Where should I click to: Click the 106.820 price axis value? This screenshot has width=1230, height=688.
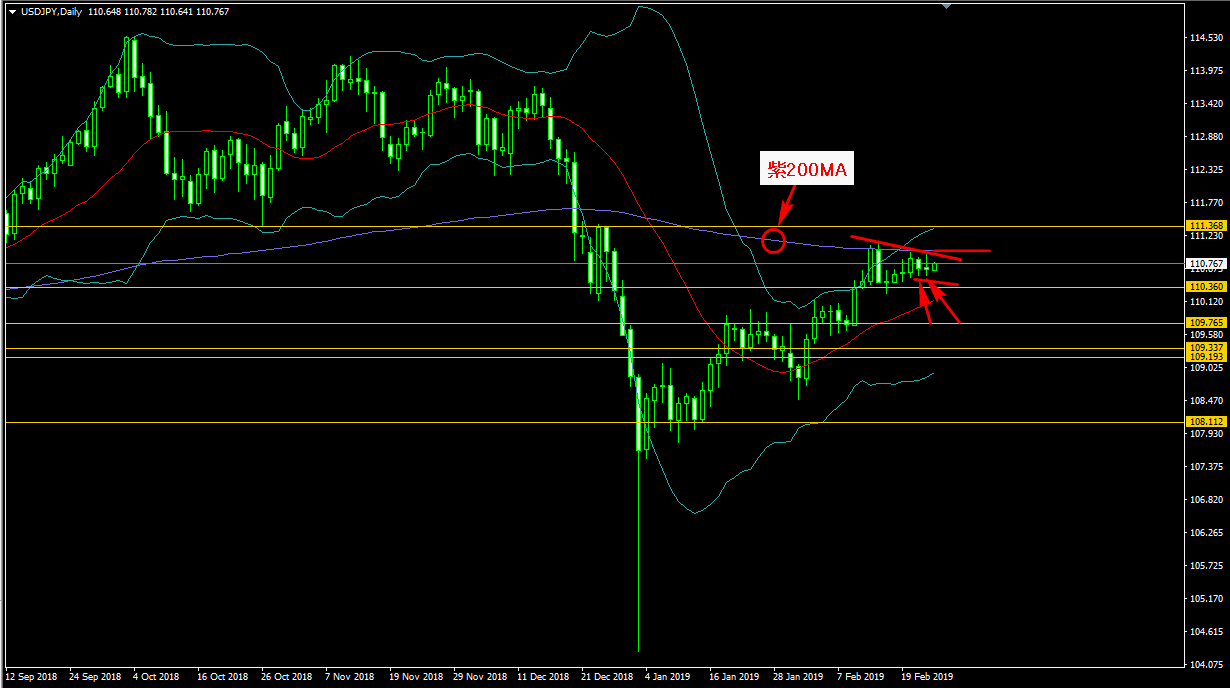click(x=1206, y=500)
